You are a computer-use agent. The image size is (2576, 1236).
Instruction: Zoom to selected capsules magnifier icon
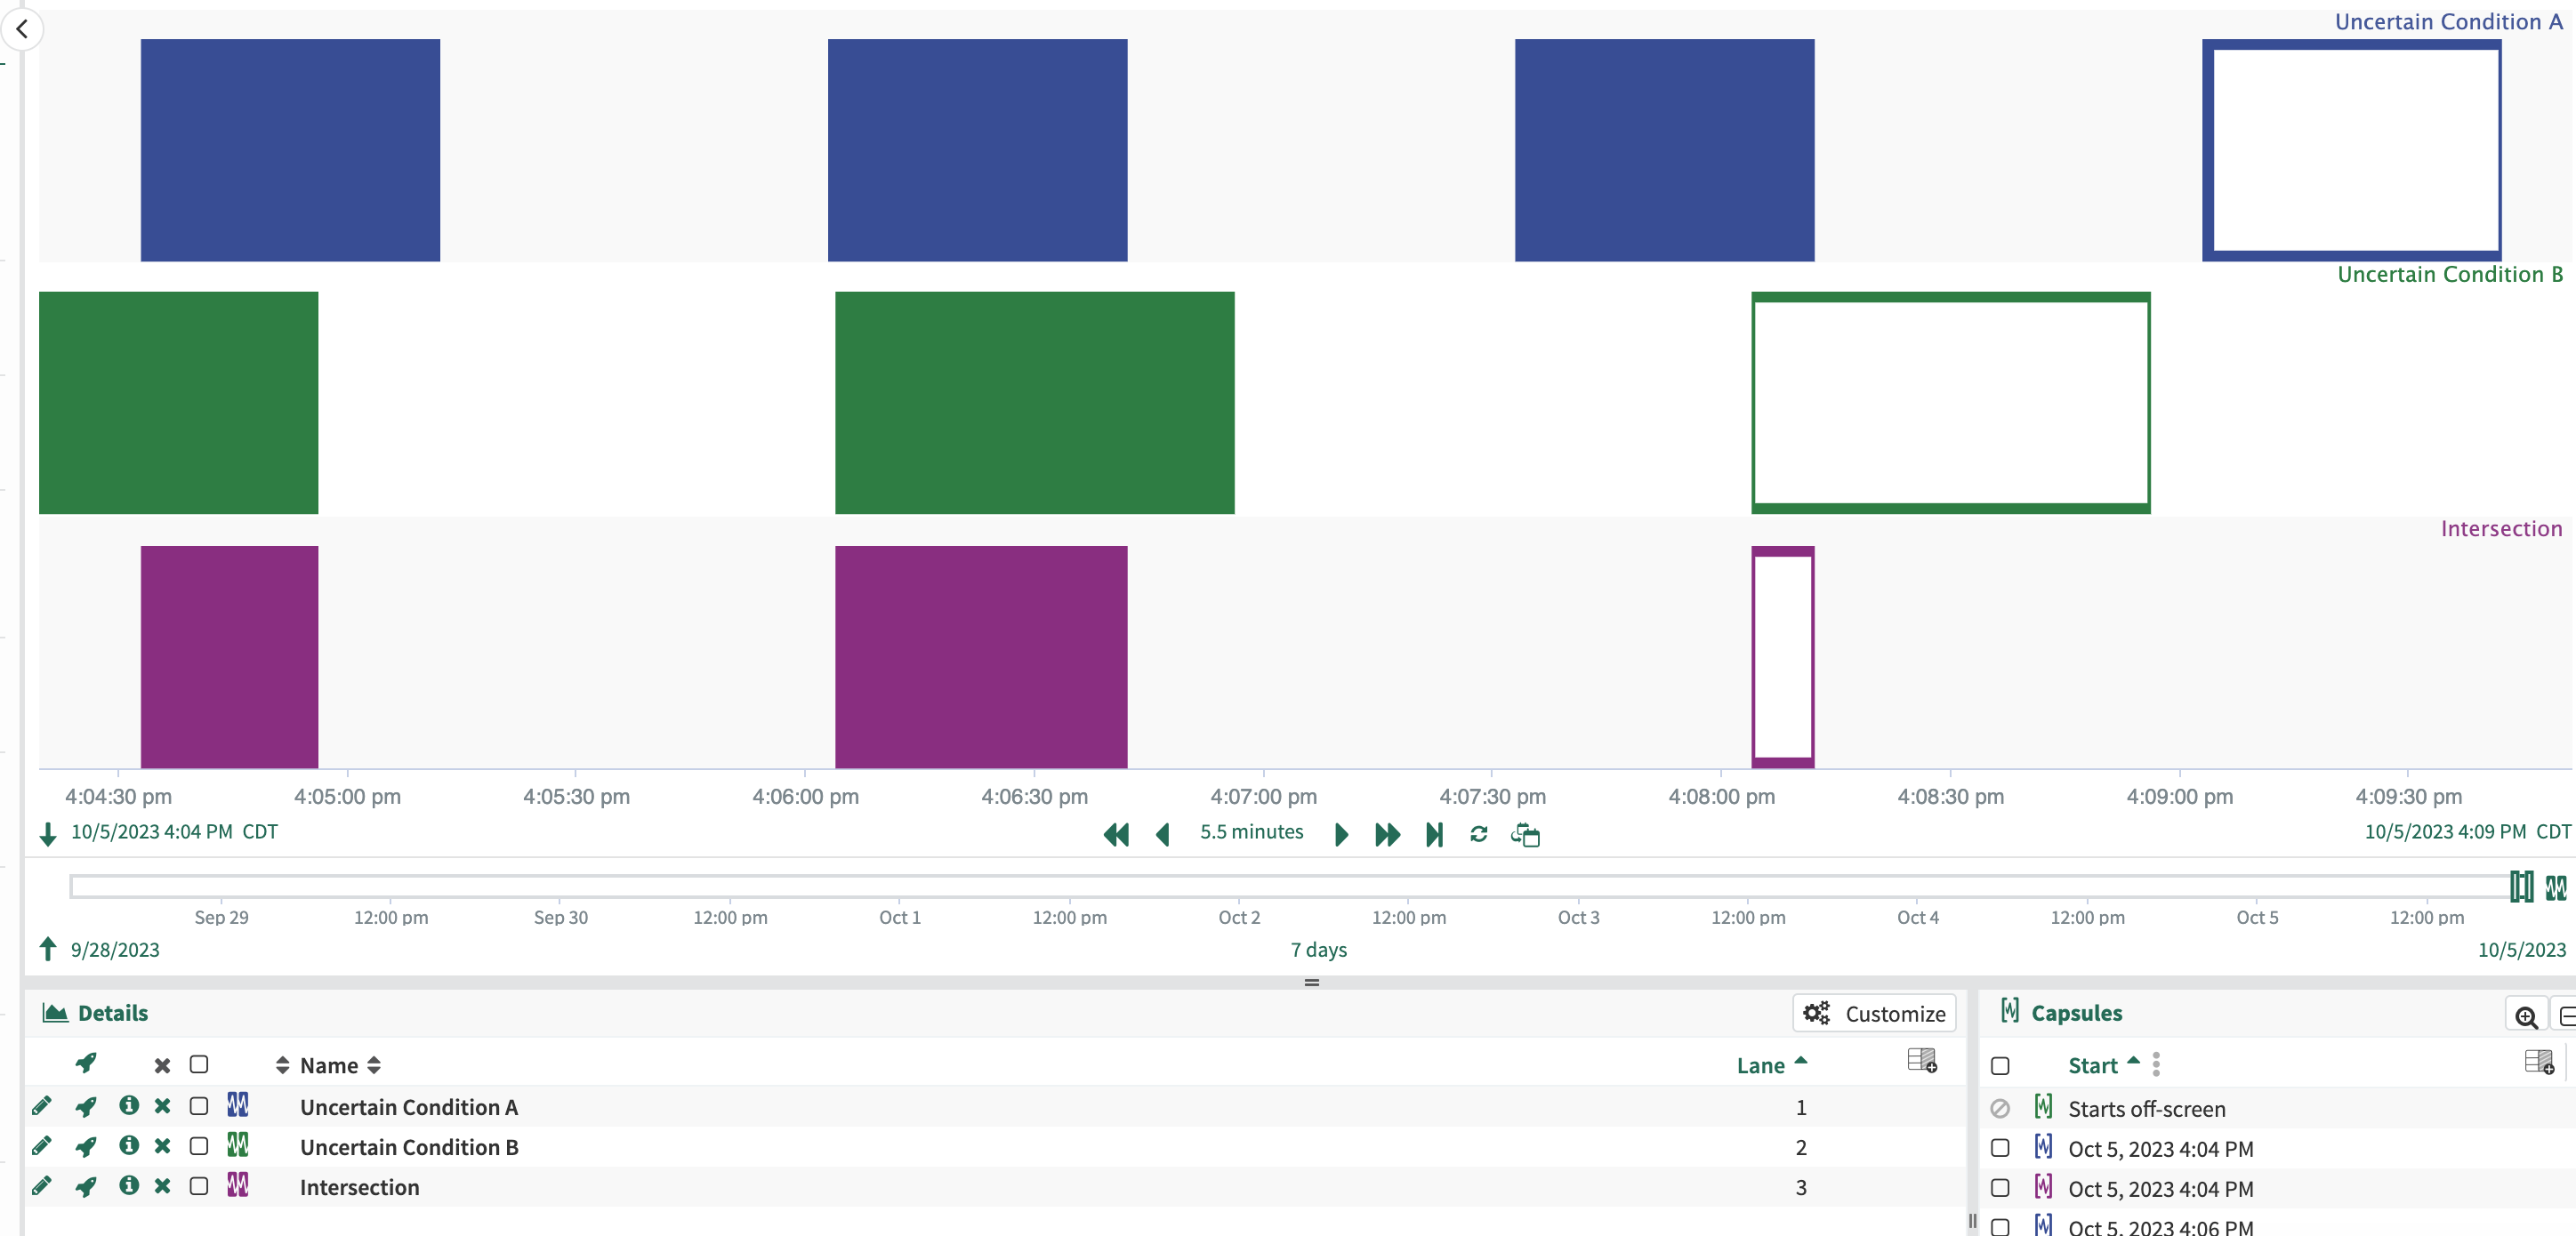click(2525, 1016)
